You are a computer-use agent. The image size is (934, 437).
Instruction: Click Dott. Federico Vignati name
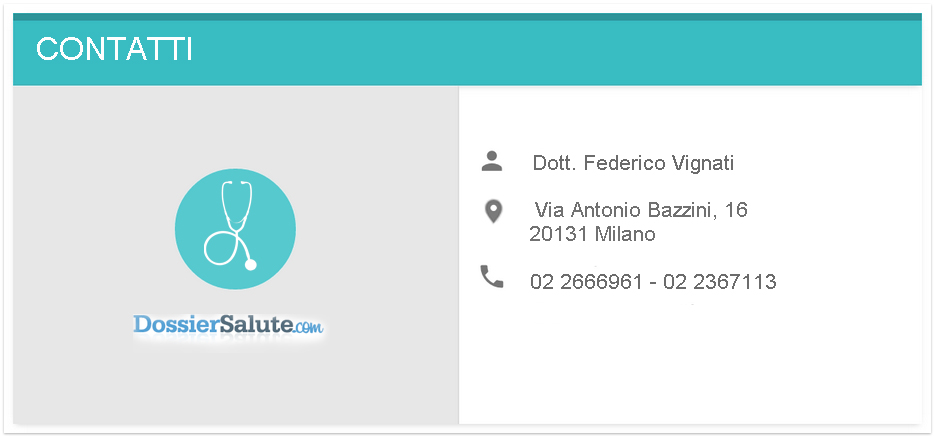click(x=633, y=163)
